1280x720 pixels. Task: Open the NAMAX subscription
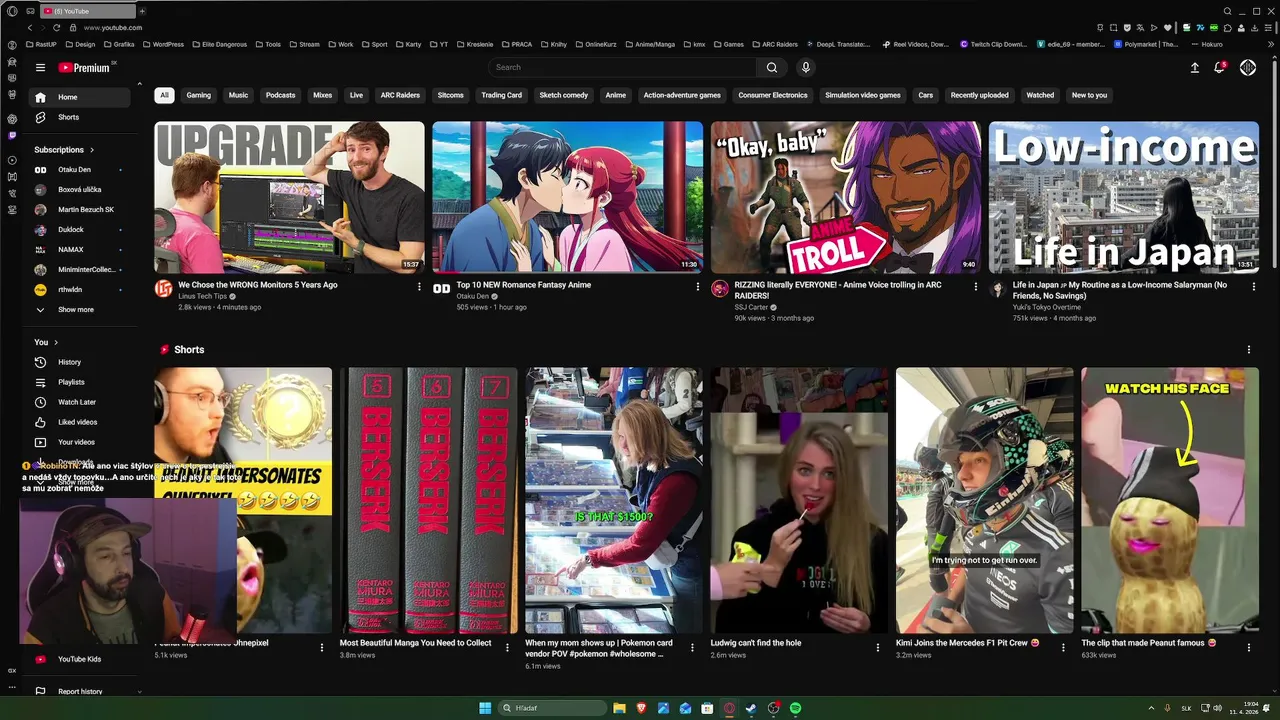pyautogui.click(x=80, y=250)
